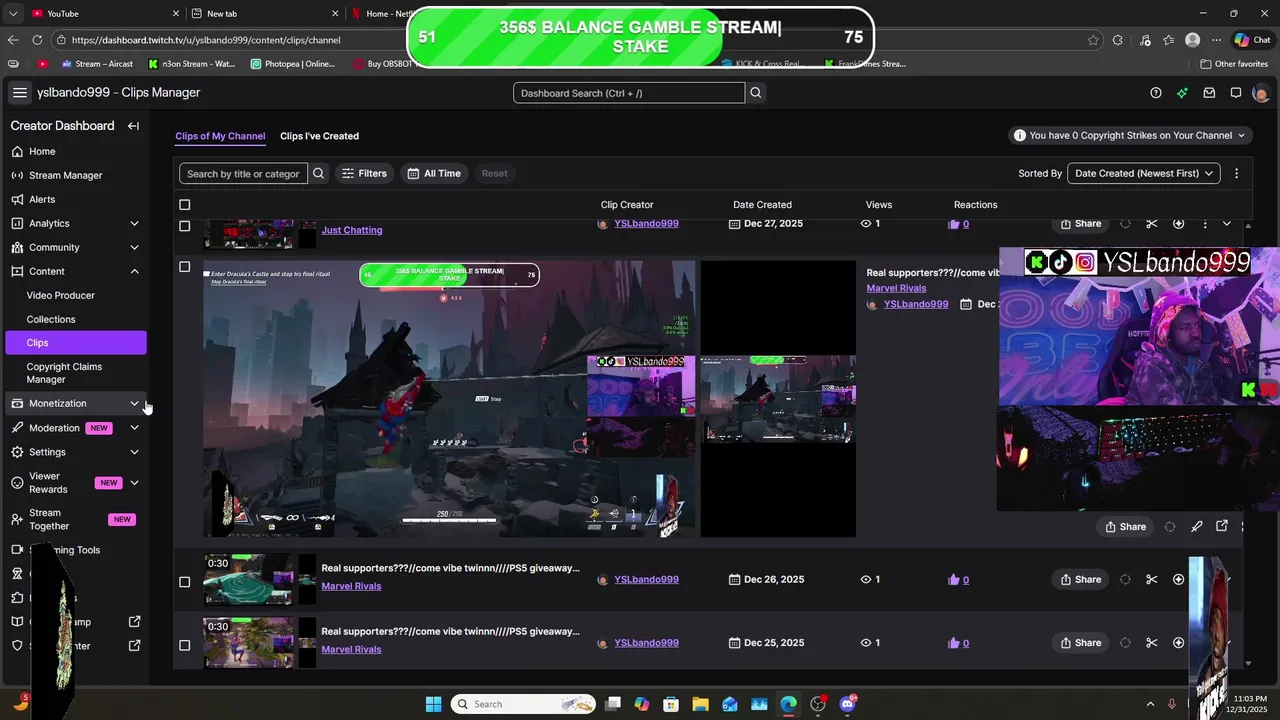
Task: Click the circled plus icon on Dec 25 row
Action: coord(1178,643)
